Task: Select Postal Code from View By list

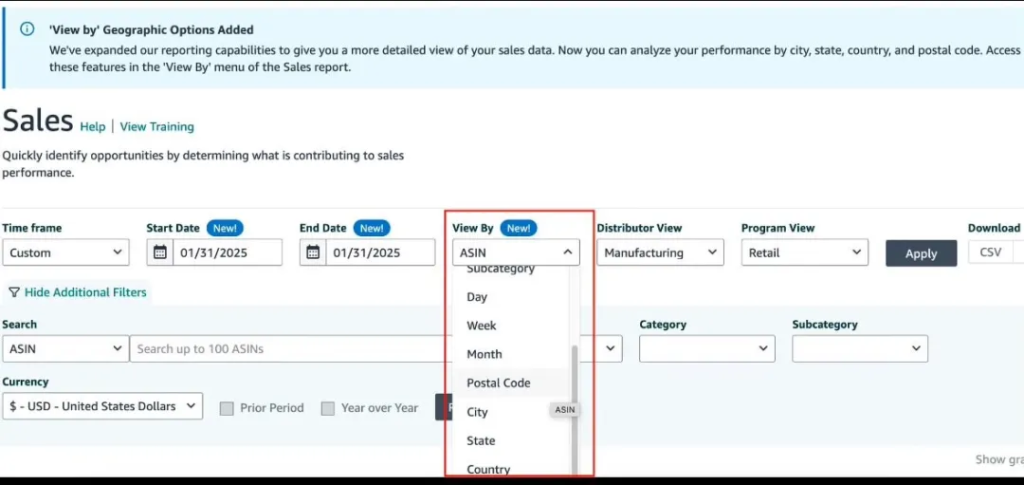Action: coord(499,383)
